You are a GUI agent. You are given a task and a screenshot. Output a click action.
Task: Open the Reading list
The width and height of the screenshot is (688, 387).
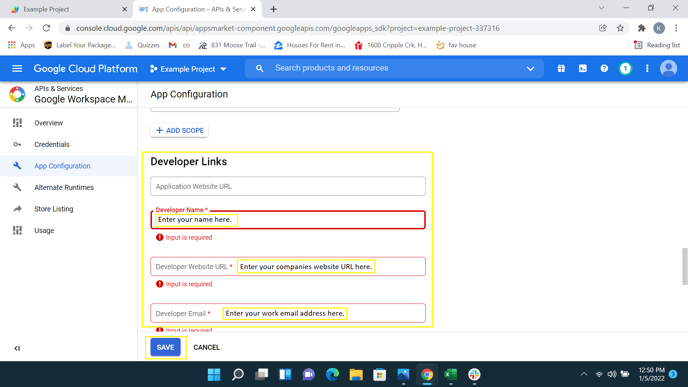(657, 45)
